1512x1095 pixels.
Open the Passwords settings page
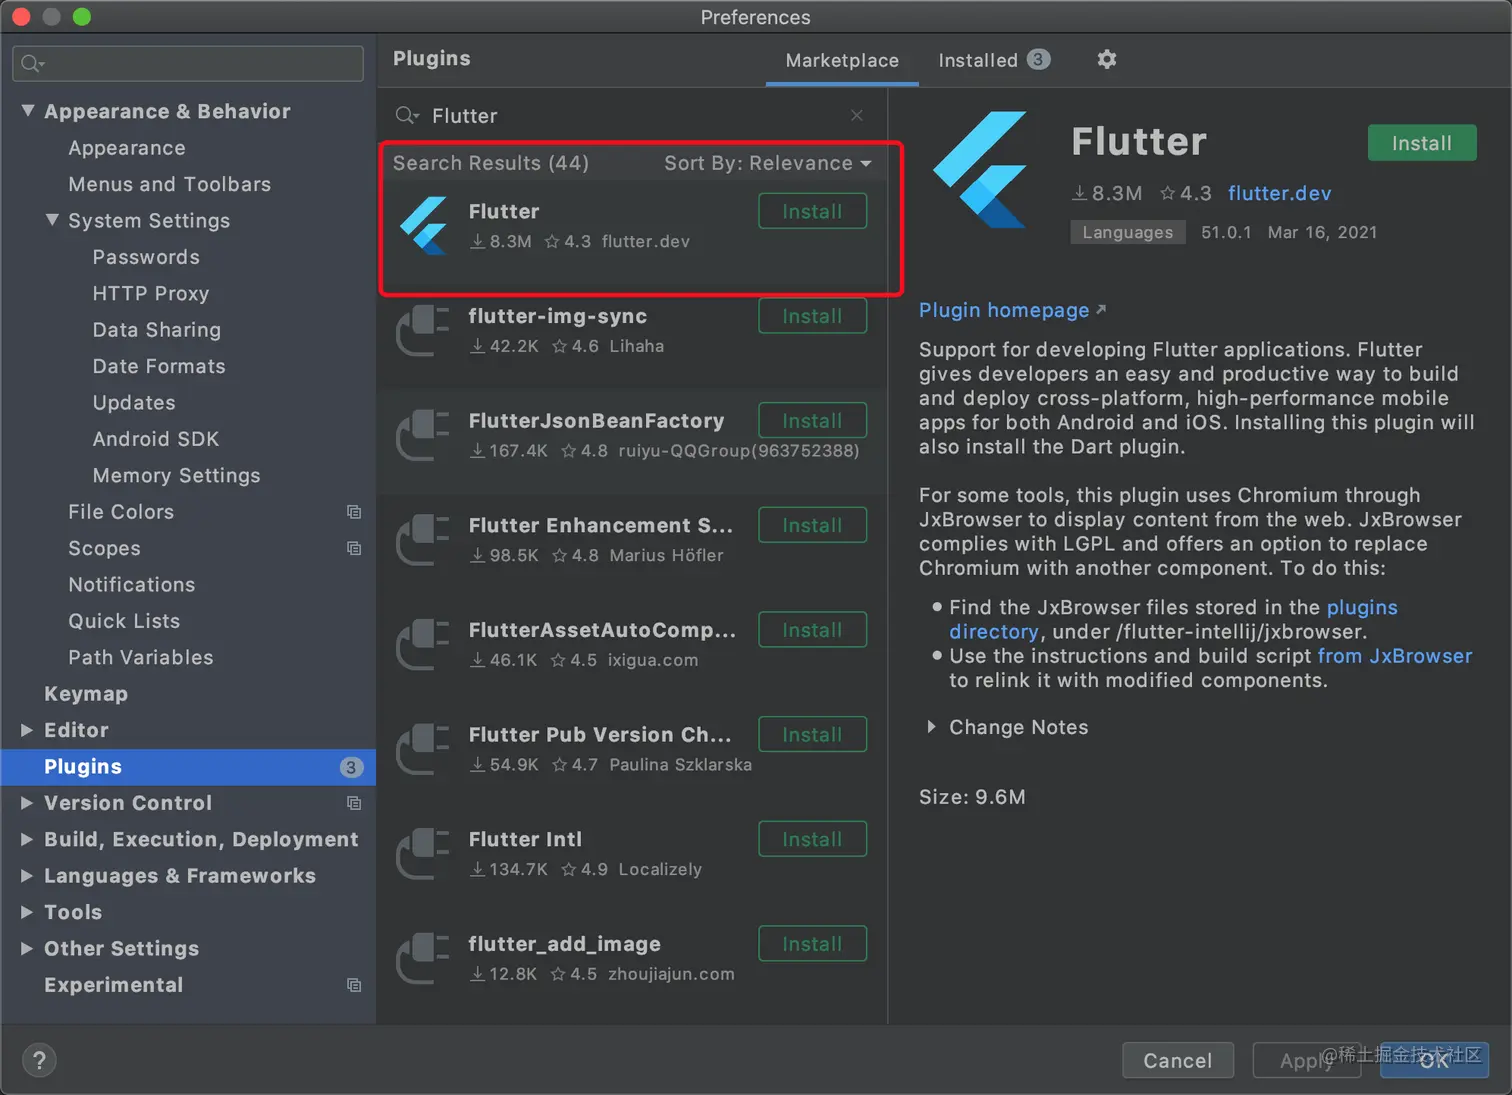click(146, 257)
